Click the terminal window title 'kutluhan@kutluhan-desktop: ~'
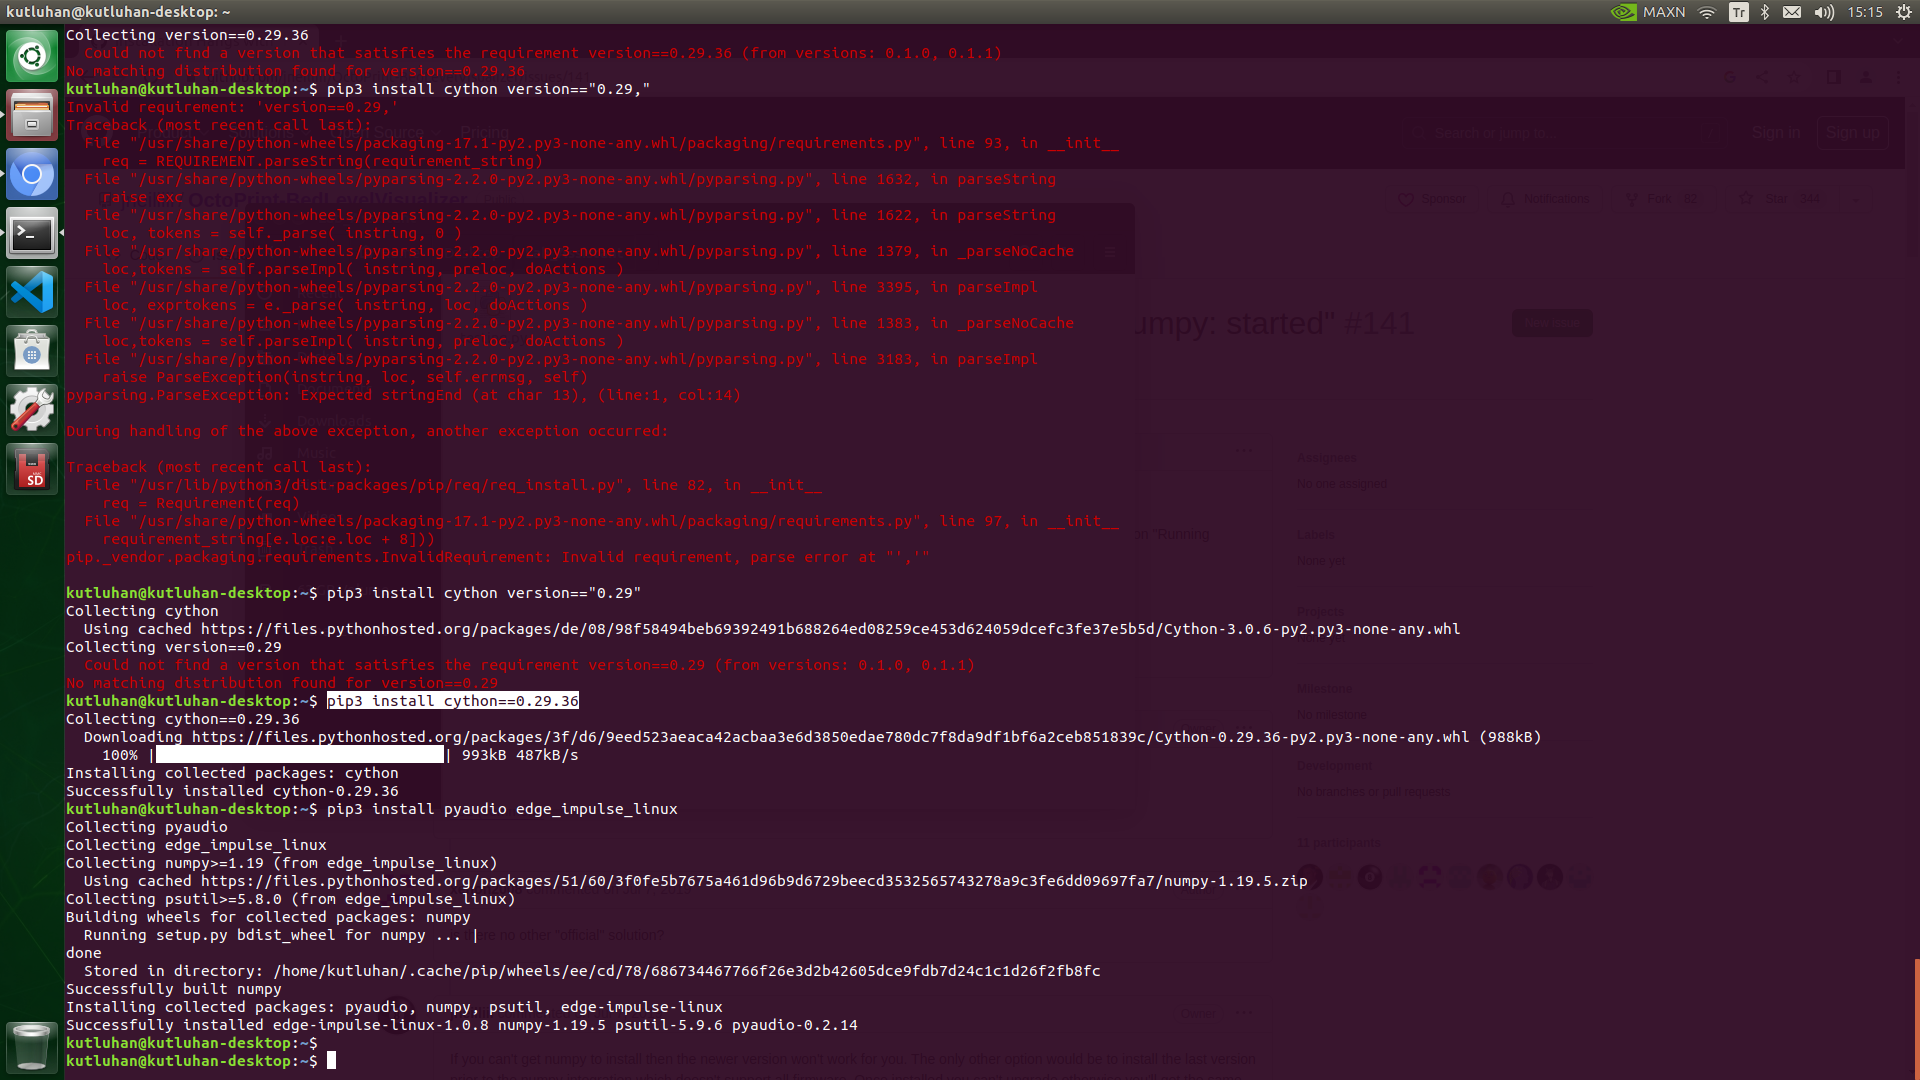Image resolution: width=1920 pixels, height=1080 pixels. [x=118, y=12]
